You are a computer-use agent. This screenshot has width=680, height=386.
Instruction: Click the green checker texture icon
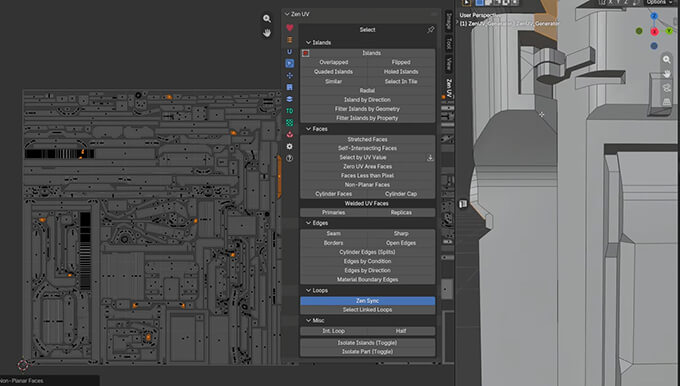(290, 123)
